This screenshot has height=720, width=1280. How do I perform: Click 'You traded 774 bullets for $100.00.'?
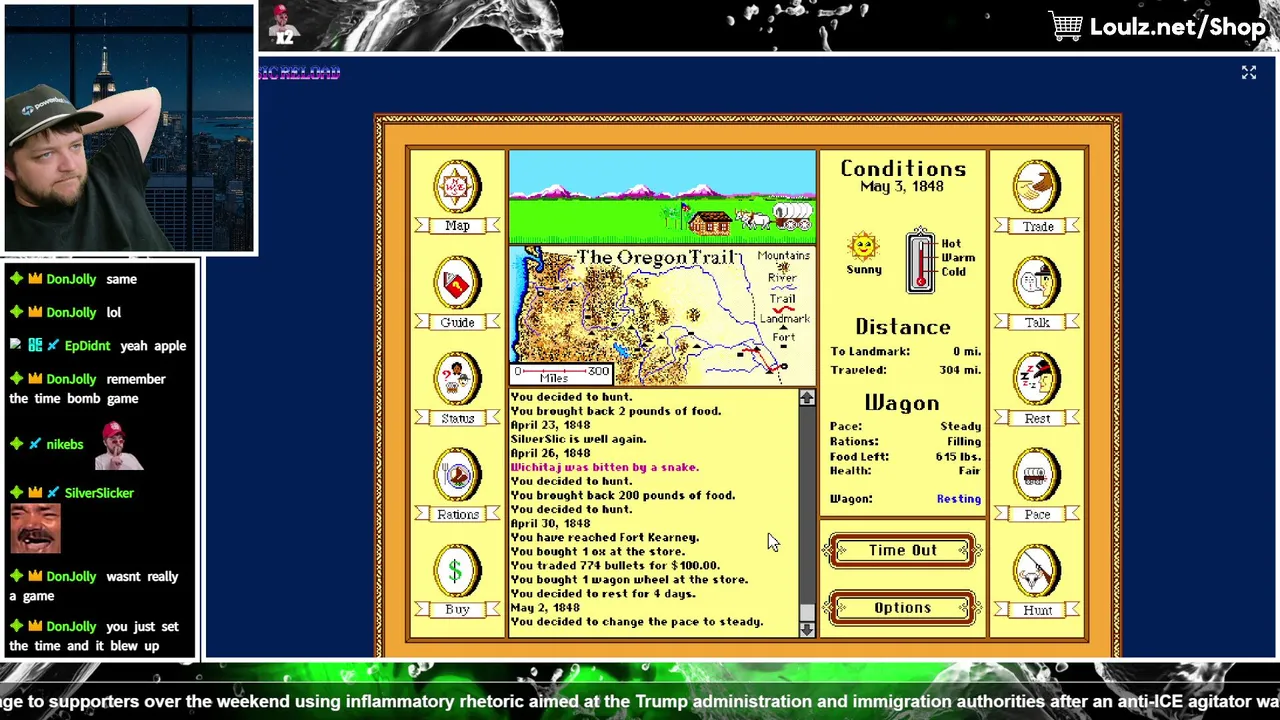[x=615, y=565]
